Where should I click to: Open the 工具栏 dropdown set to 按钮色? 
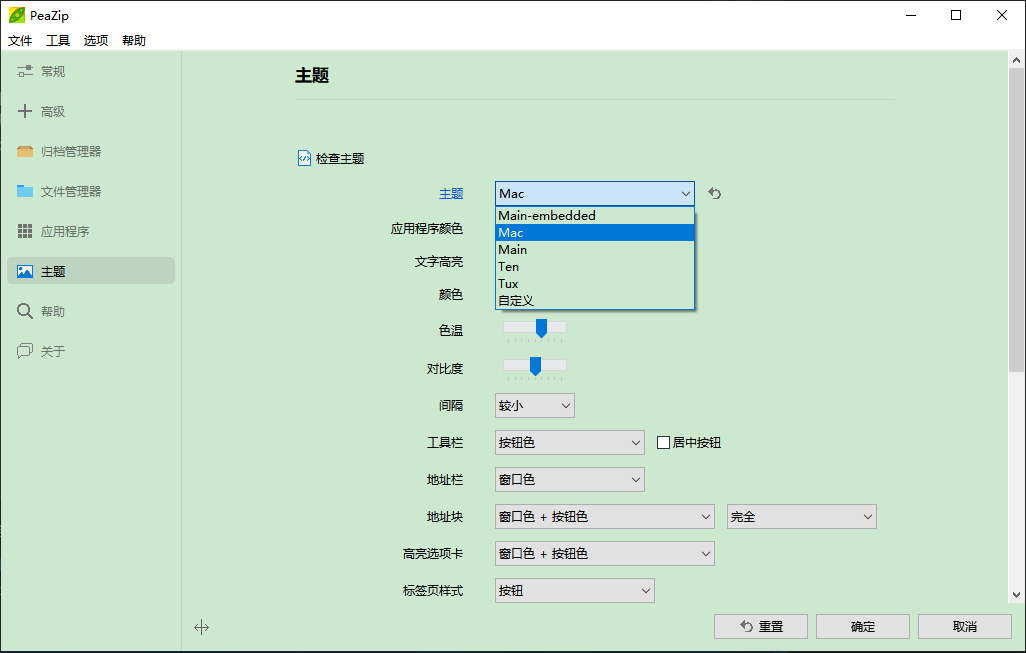pos(570,443)
